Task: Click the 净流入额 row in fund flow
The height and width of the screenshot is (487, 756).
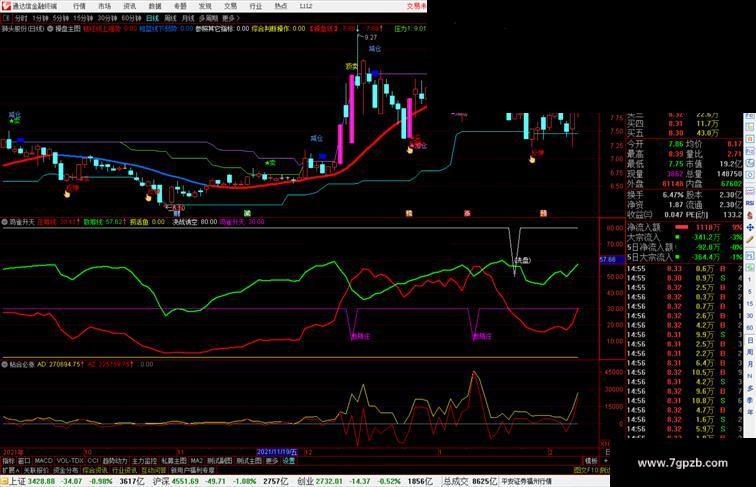Action: tap(684, 227)
